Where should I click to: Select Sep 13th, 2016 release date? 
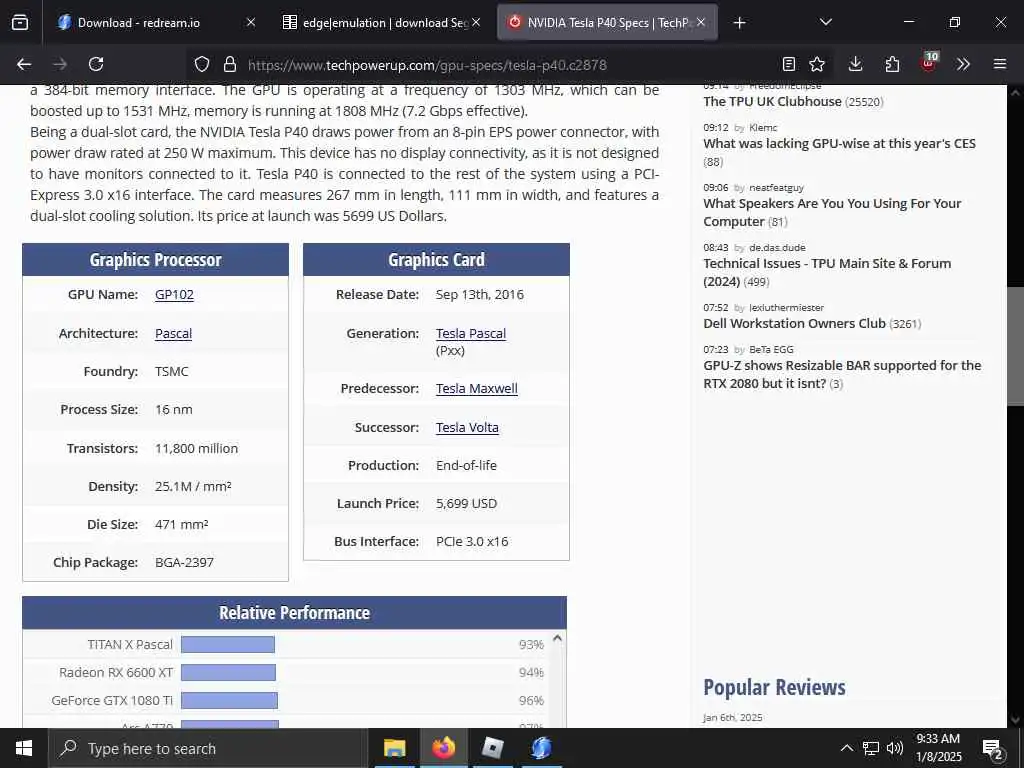click(x=479, y=295)
